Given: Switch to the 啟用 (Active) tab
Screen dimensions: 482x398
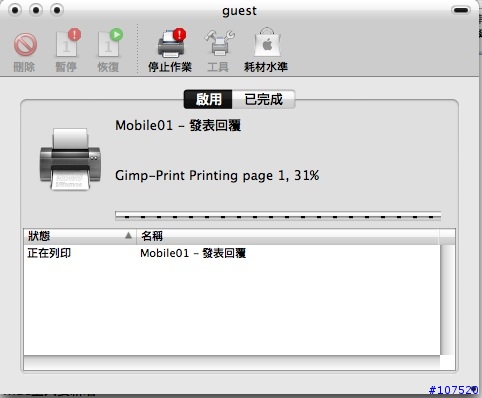Looking at the screenshot, I should point(208,99).
